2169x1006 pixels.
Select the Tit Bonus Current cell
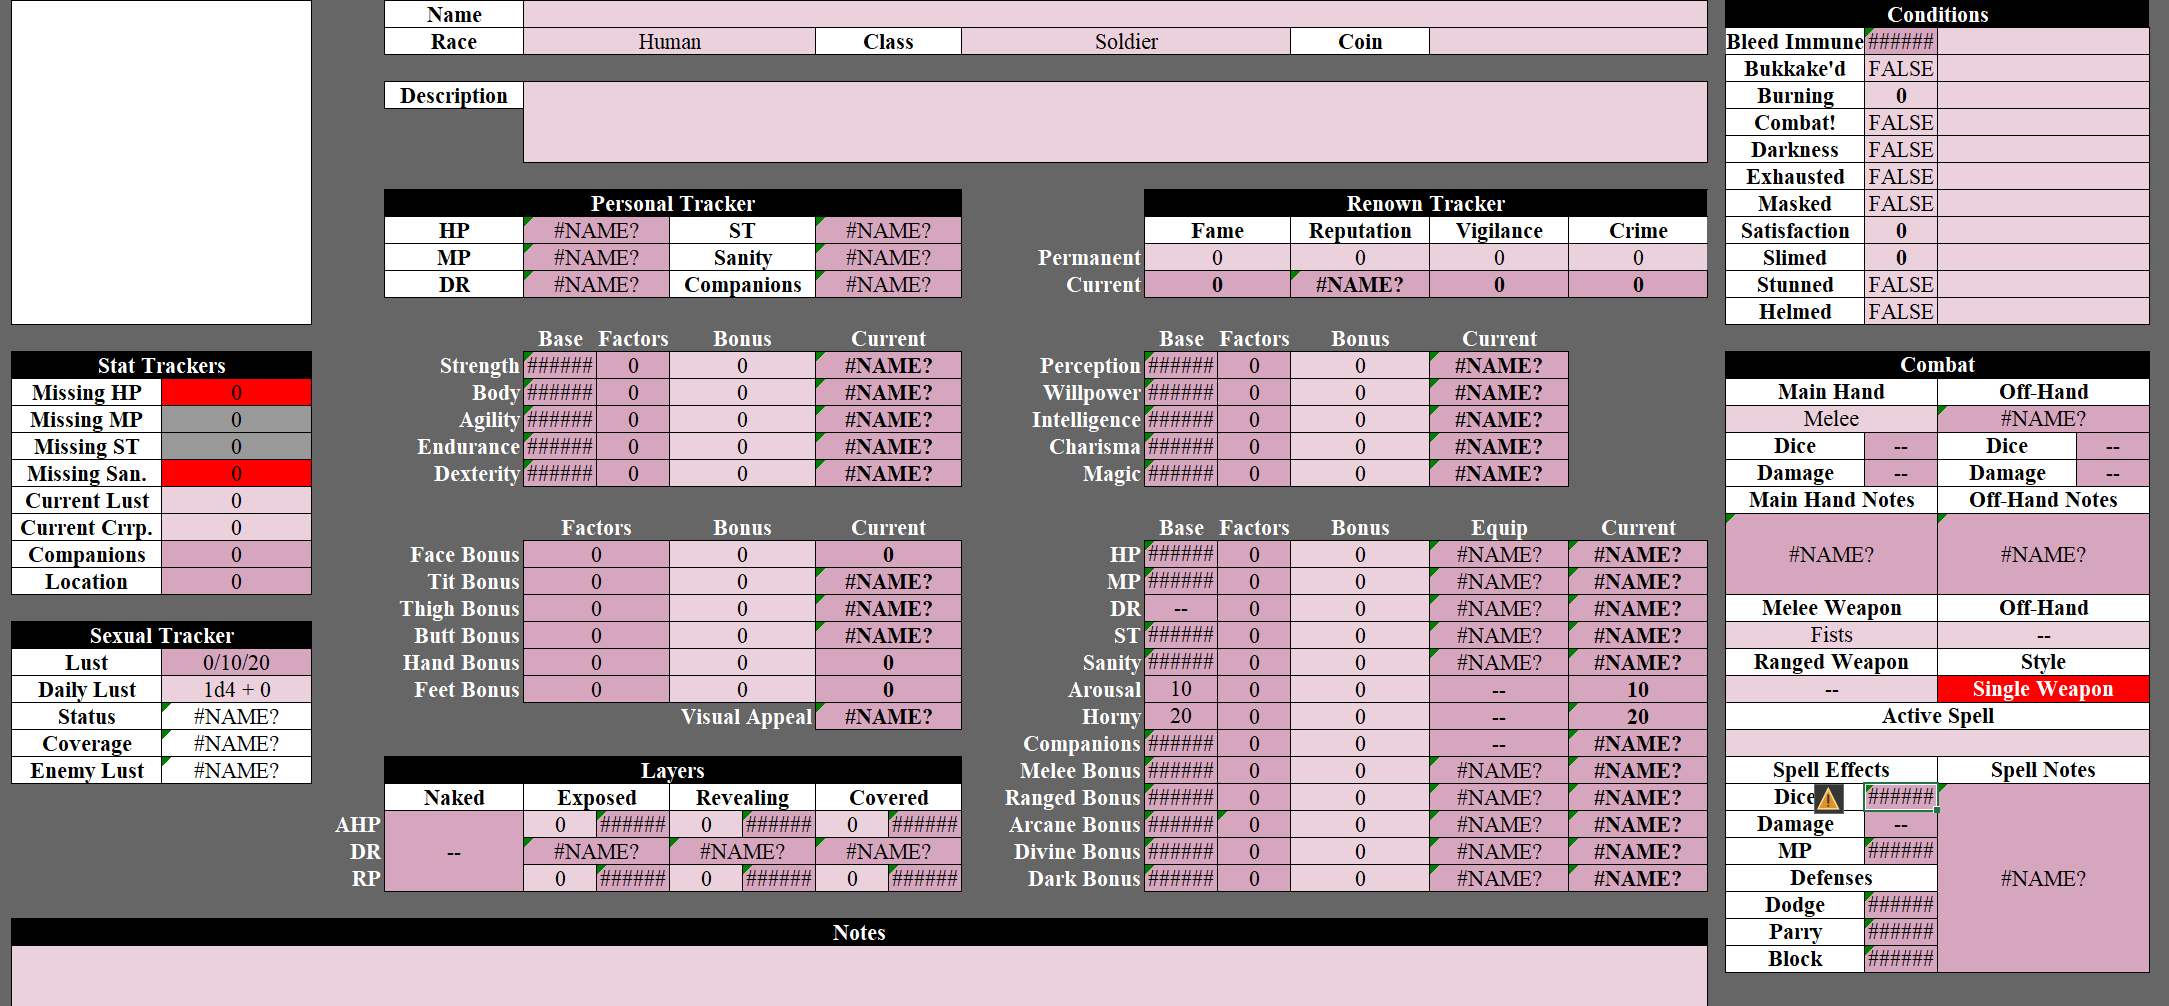point(888,581)
